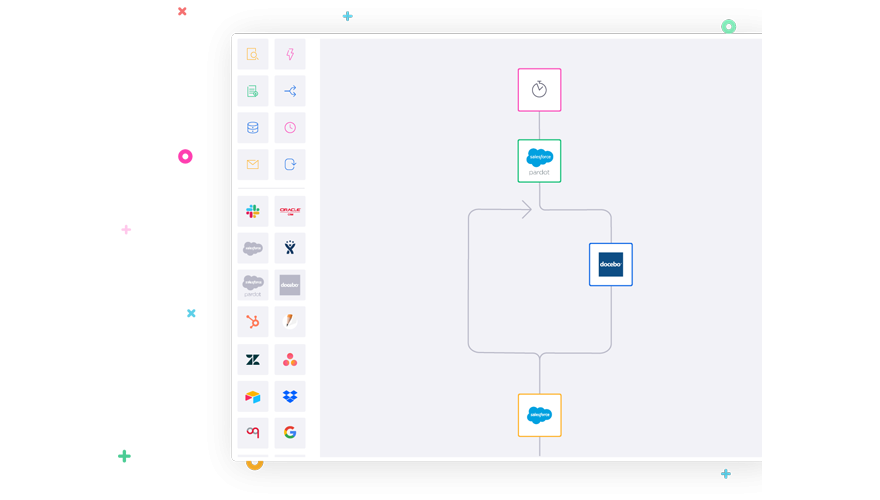The image size is (880, 500).
Task: Select the yellow Salesforce node on the canvas
Action: tap(539, 415)
